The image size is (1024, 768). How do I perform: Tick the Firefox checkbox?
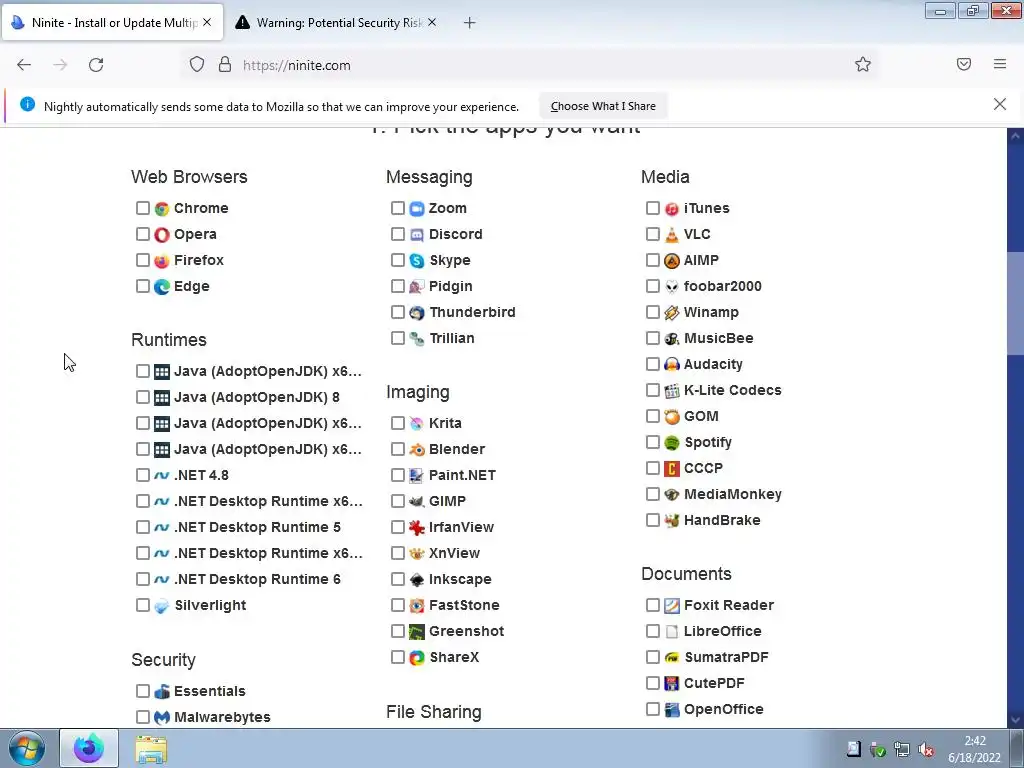coord(142,260)
